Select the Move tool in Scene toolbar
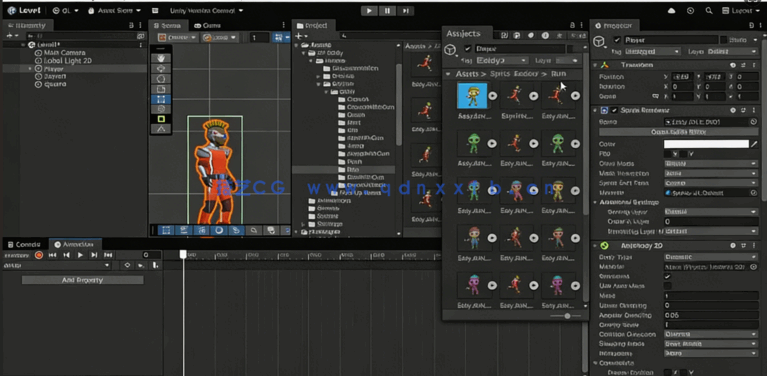Screen dimensions: 767x376 [161, 68]
